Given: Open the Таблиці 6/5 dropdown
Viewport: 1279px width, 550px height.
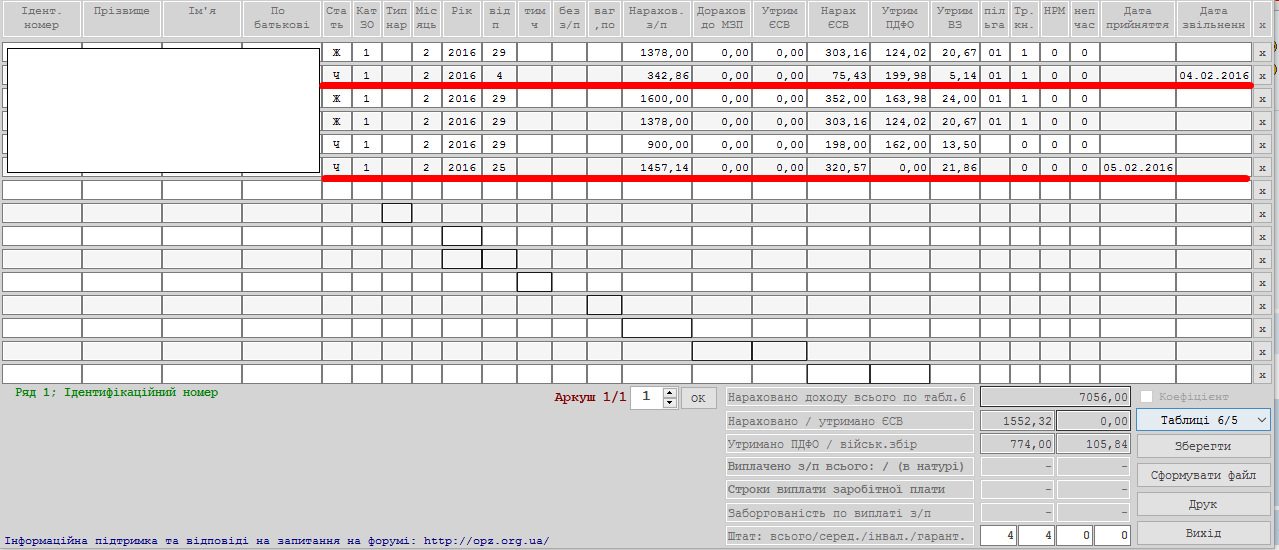Looking at the screenshot, I should tap(1203, 421).
